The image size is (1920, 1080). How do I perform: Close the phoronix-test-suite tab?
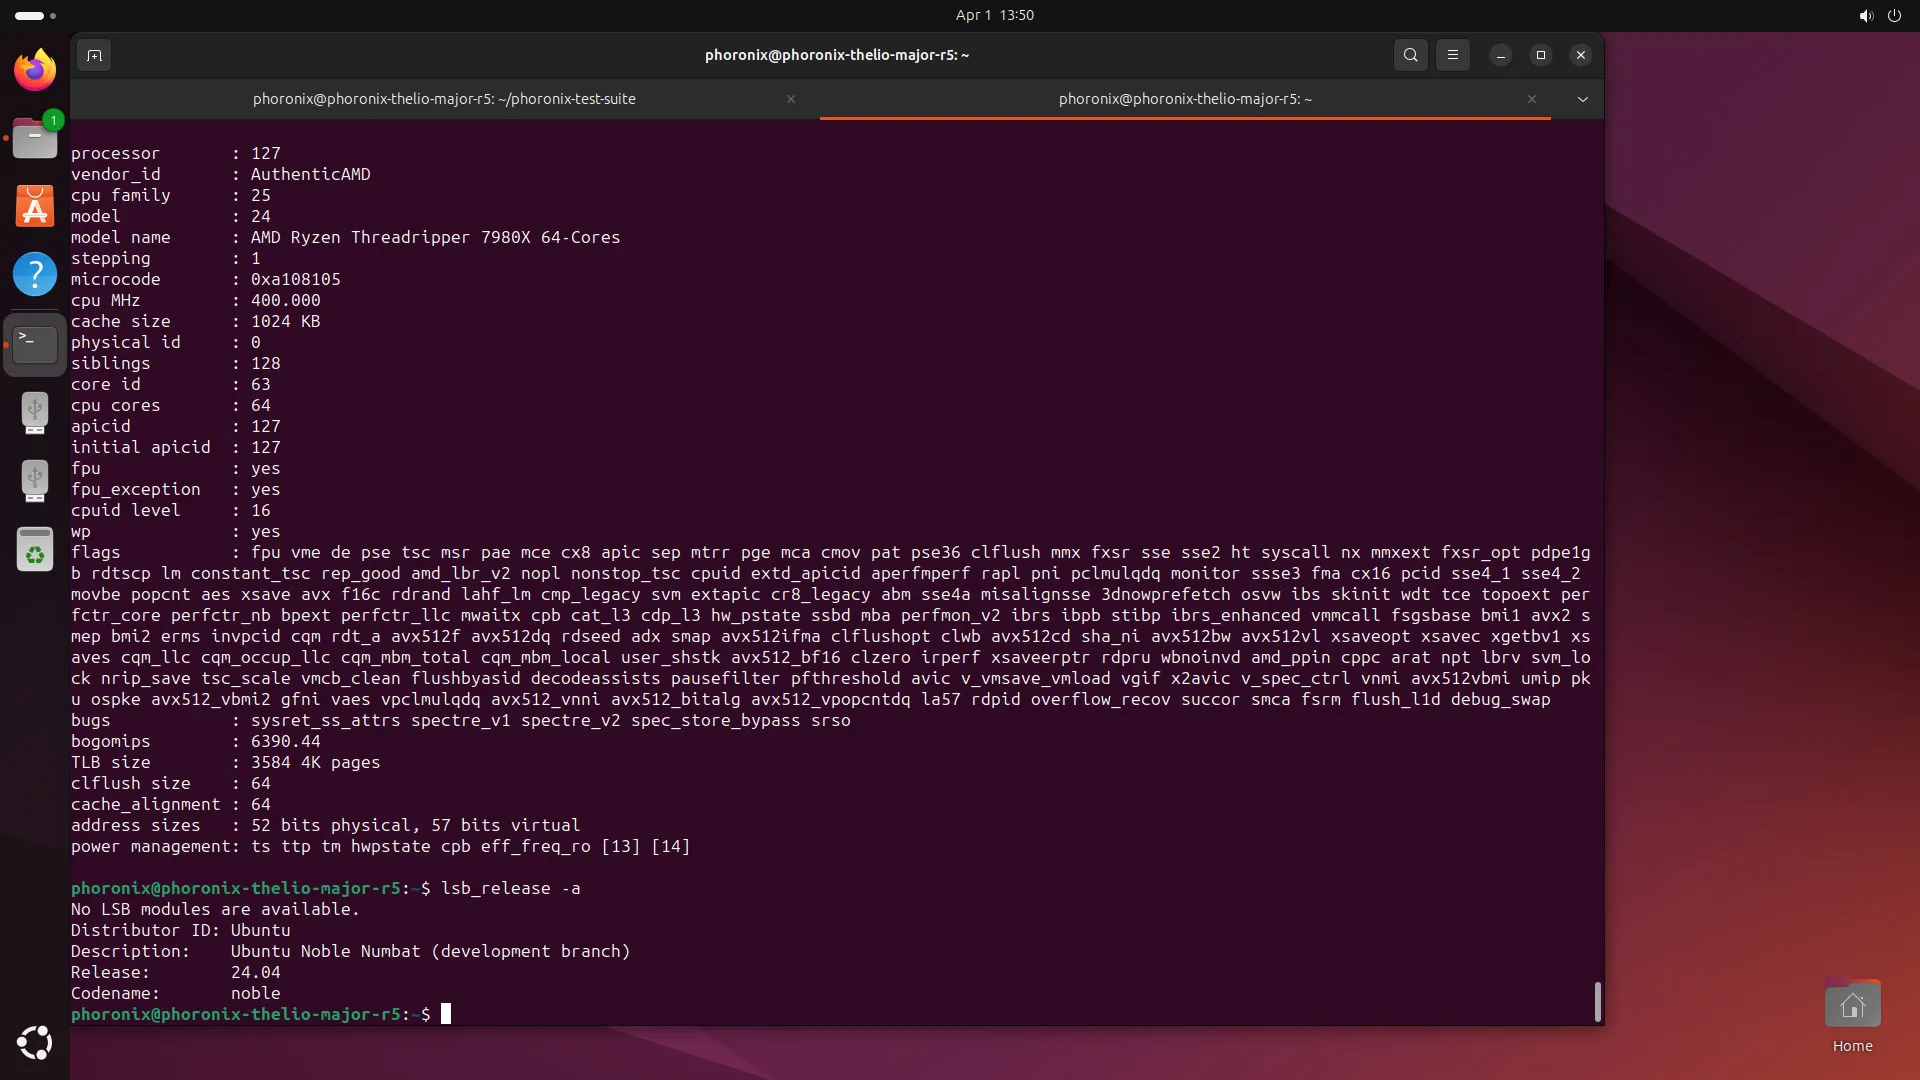(790, 99)
